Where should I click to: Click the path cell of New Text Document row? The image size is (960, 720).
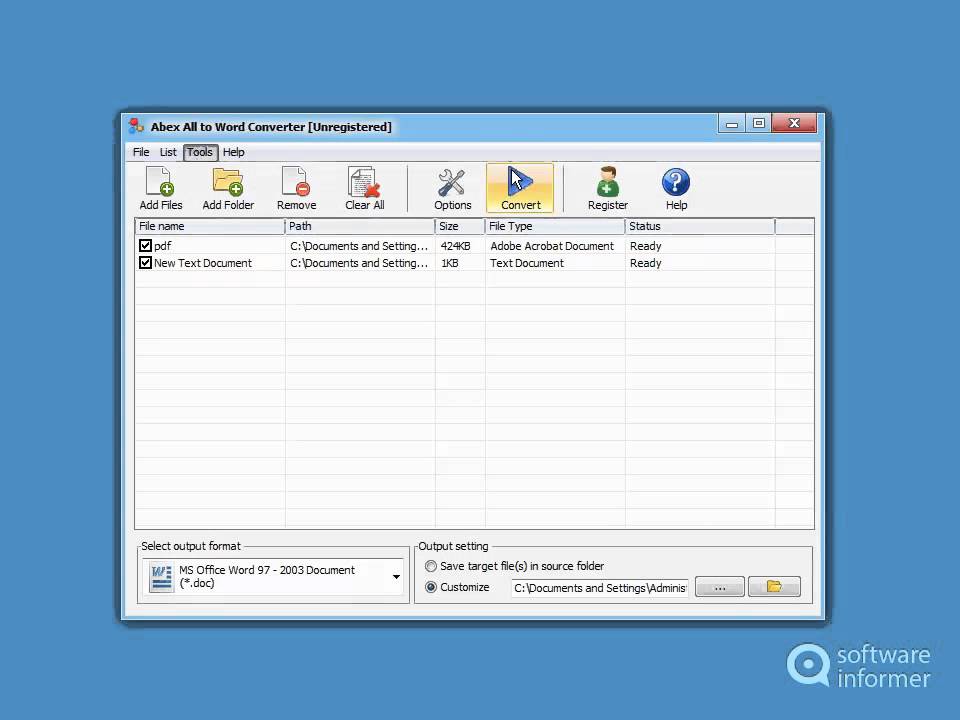(x=359, y=263)
